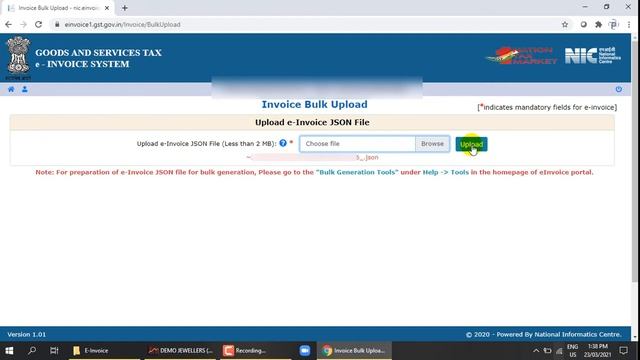Click the Home icon in portal menu
Image resolution: width=640 pixels, height=360 pixels.
pyautogui.click(x=11, y=89)
